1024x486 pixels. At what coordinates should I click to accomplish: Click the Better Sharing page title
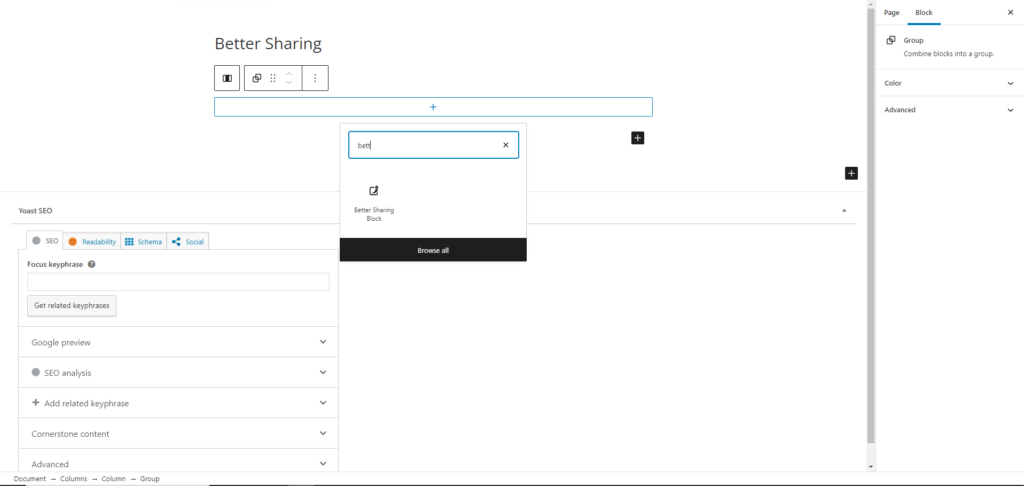[268, 44]
